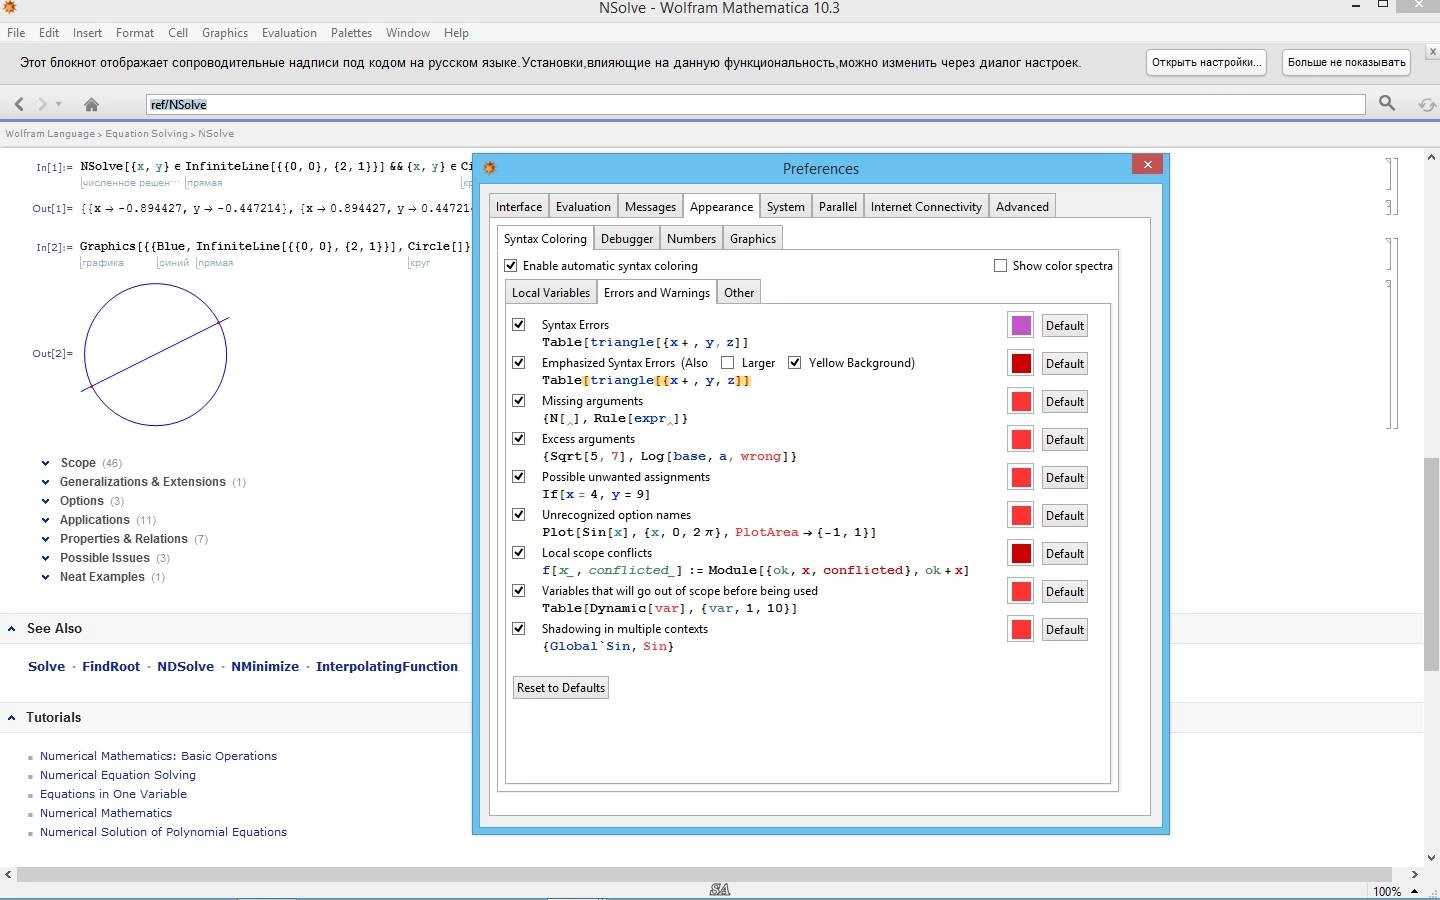The width and height of the screenshot is (1440, 900).
Task: Collapse the Tutorials section
Action: click(12, 718)
